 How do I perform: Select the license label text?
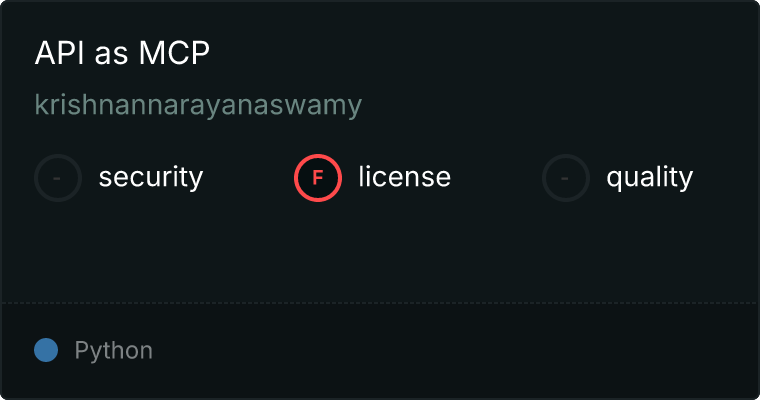coord(405,176)
